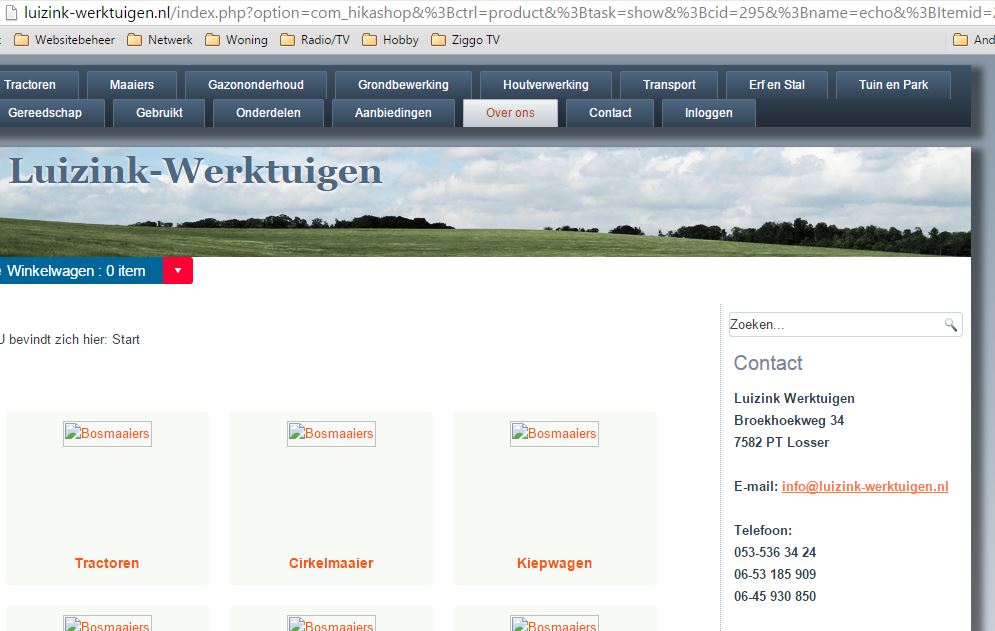Click the page icon in address bar
This screenshot has height=631, width=995.
point(11,13)
